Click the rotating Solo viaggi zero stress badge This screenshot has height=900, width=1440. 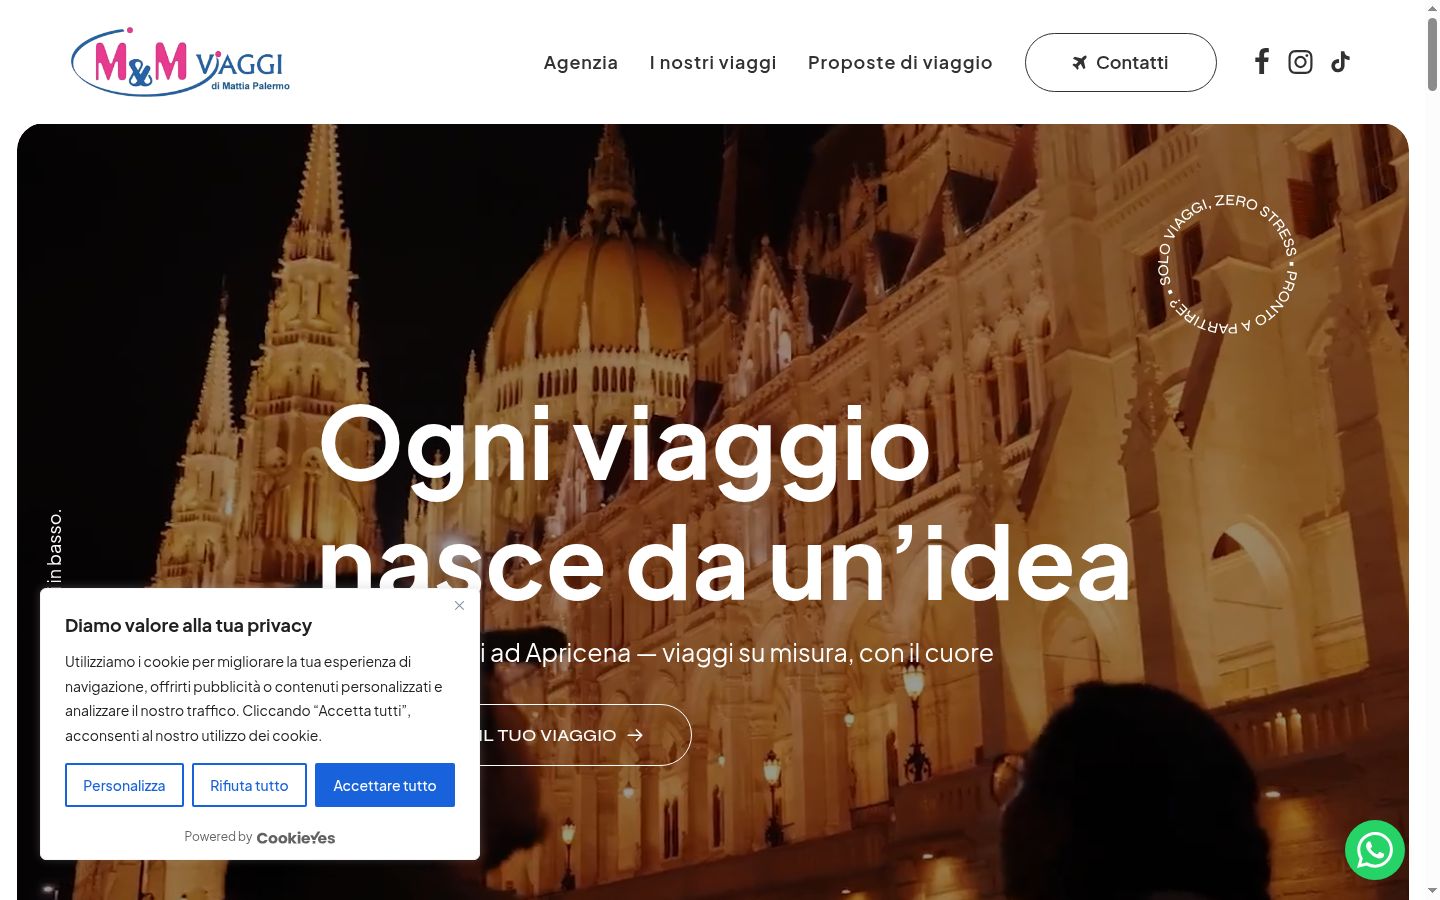[1227, 264]
